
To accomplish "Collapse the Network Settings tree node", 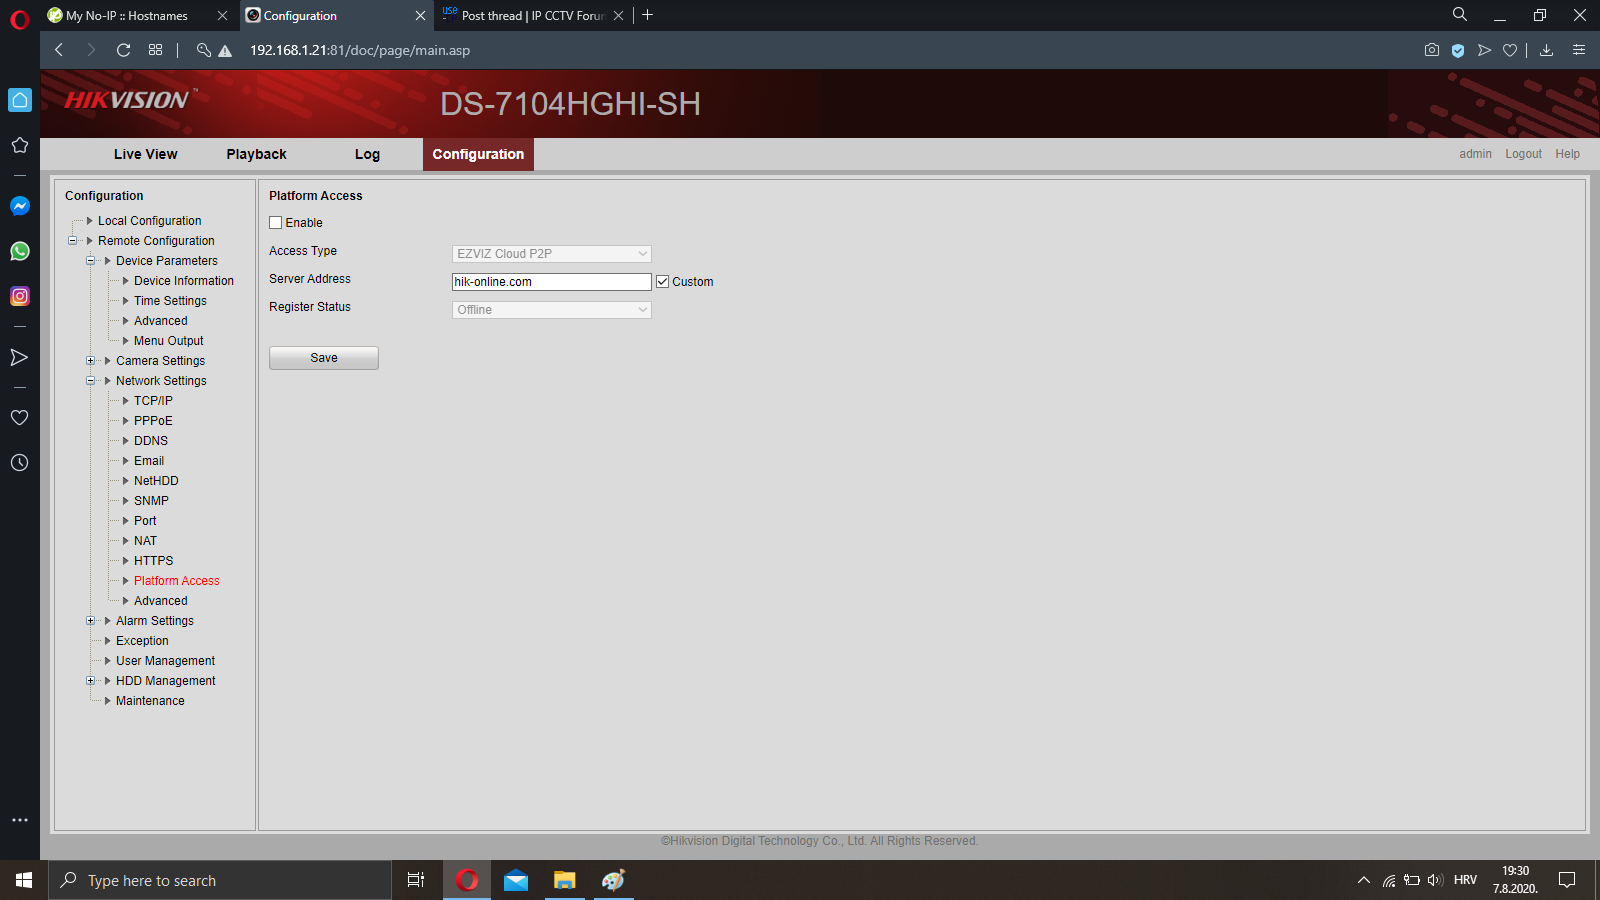I will [91, 381].
